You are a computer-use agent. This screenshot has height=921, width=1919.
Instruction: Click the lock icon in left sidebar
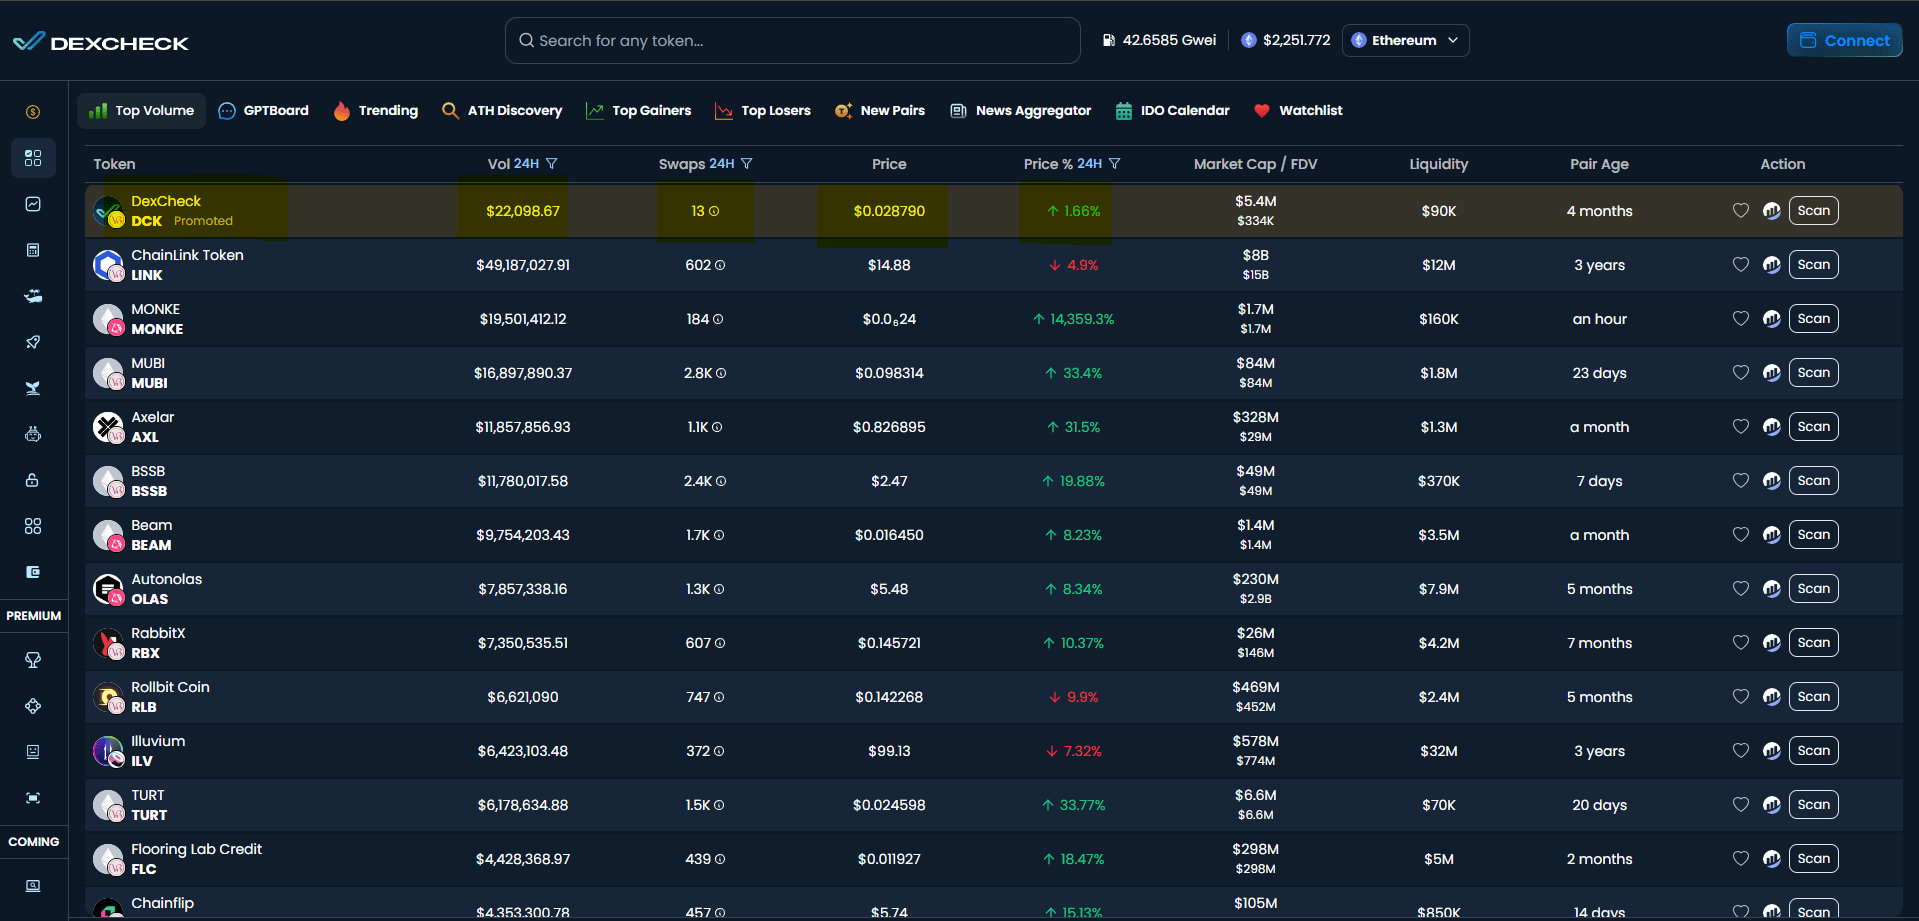(x=33, y=480)
